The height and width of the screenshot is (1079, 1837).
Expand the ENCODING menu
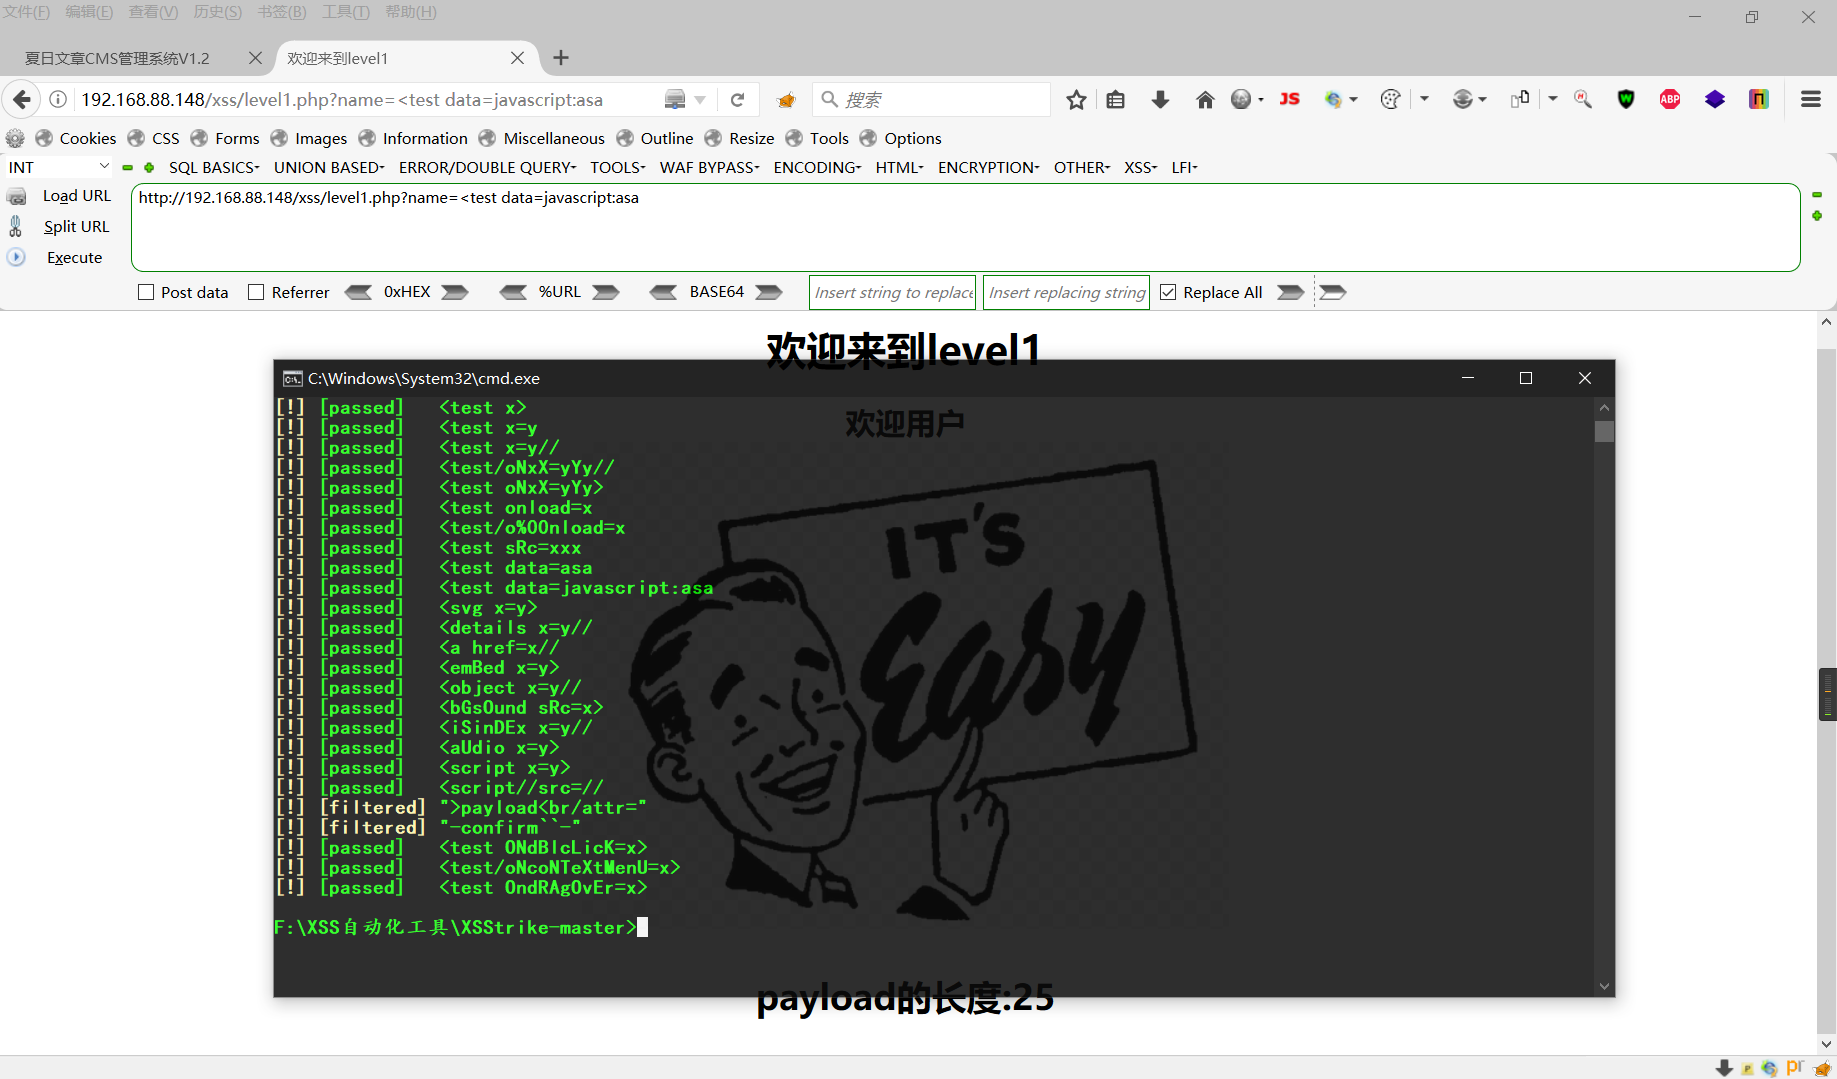(815, 167)
